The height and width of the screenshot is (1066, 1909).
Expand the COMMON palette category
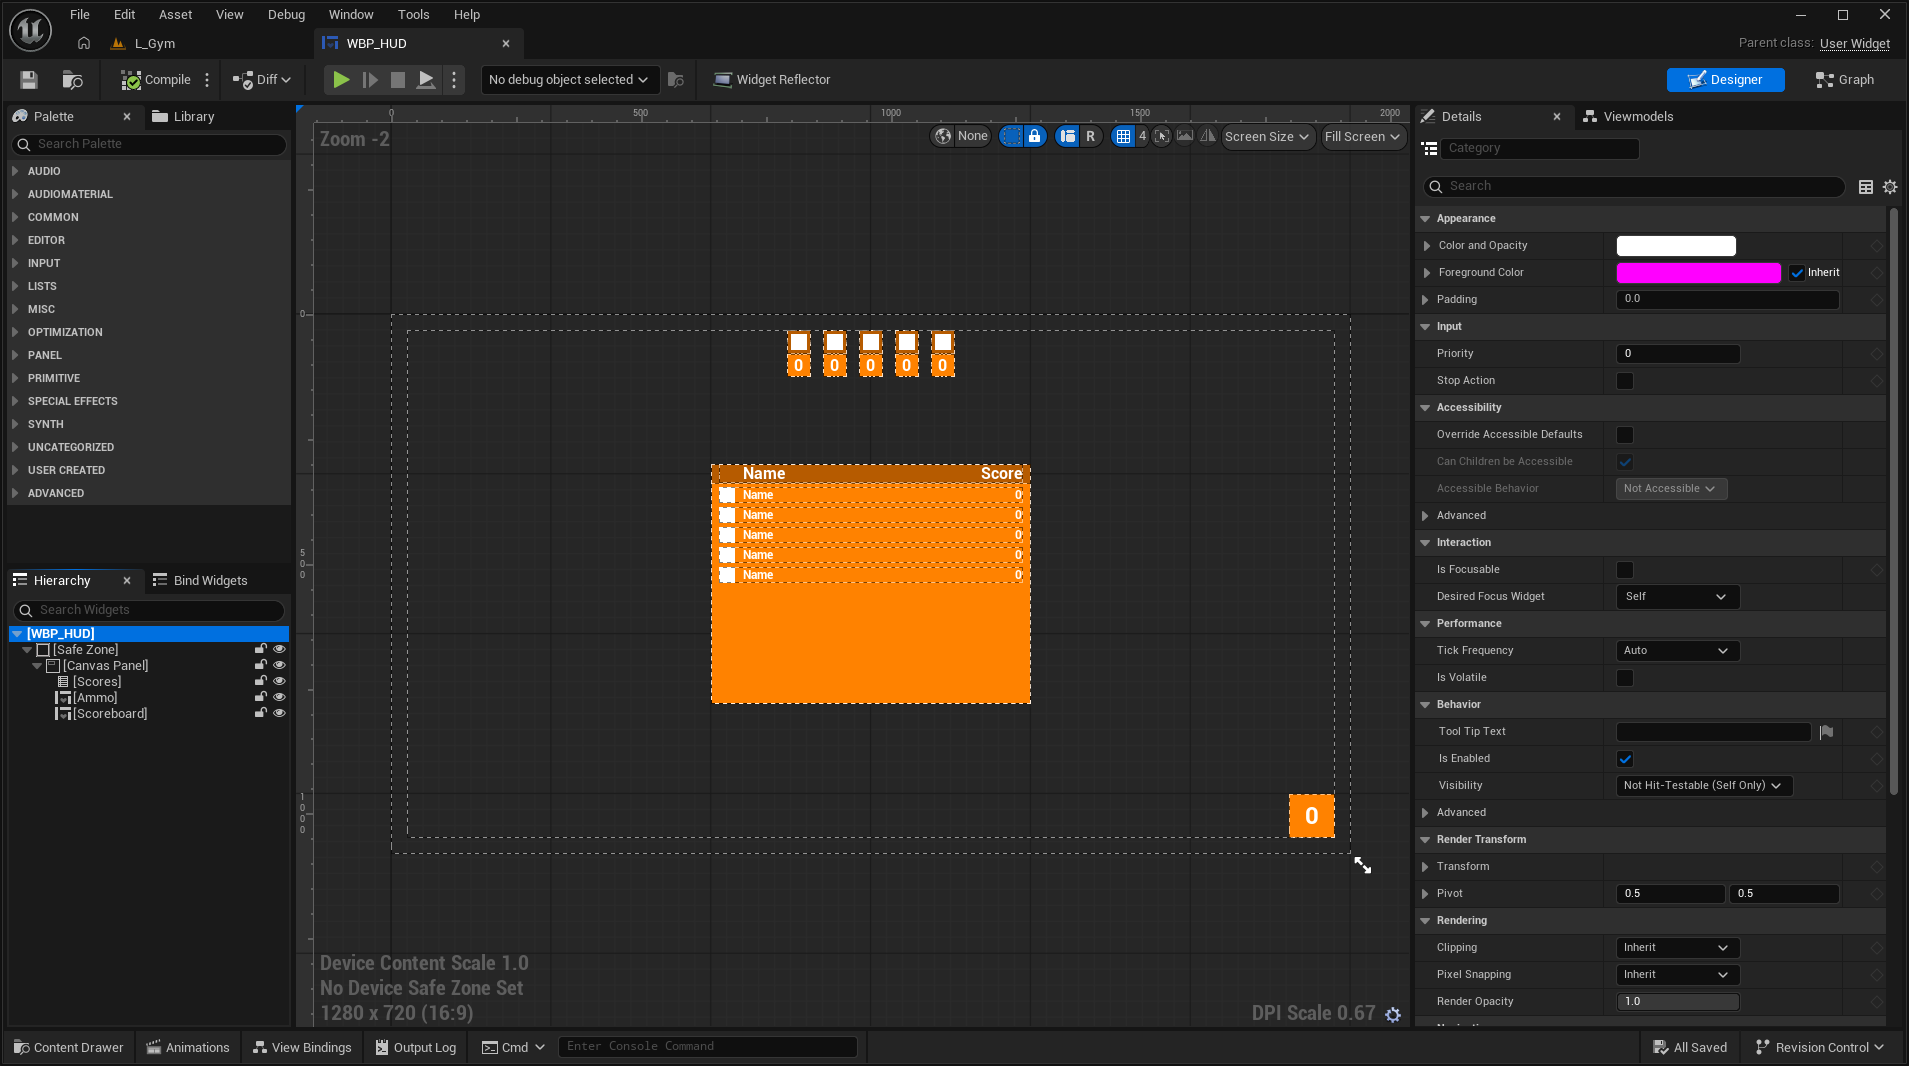(53, 217)
